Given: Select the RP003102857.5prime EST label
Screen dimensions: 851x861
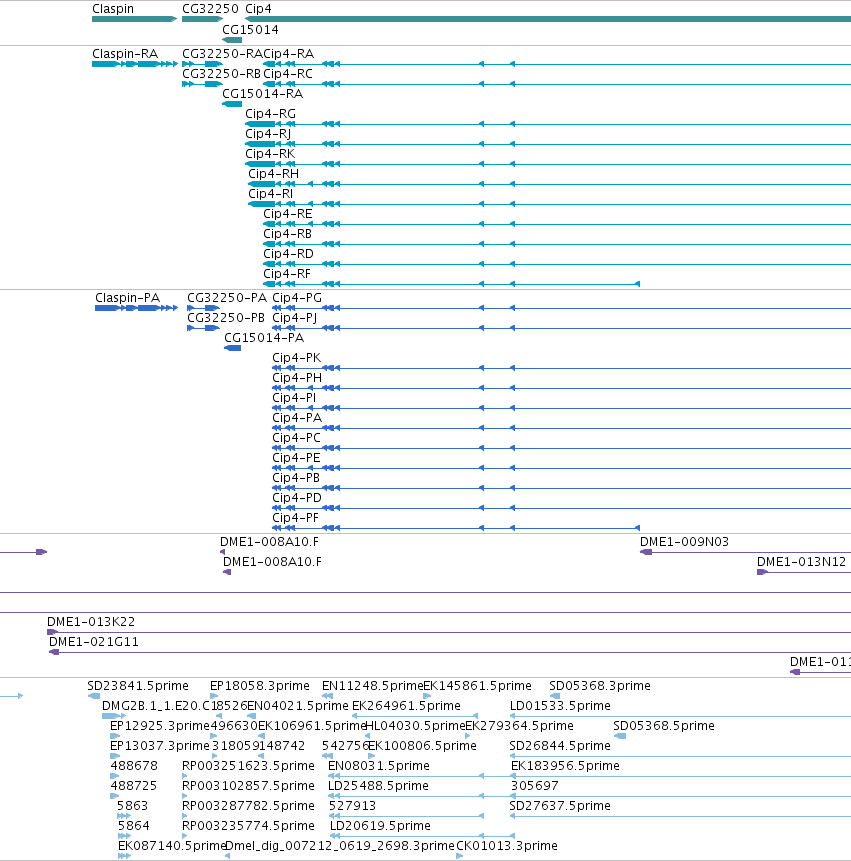Looking at the screenshot, I should [249, 786].
